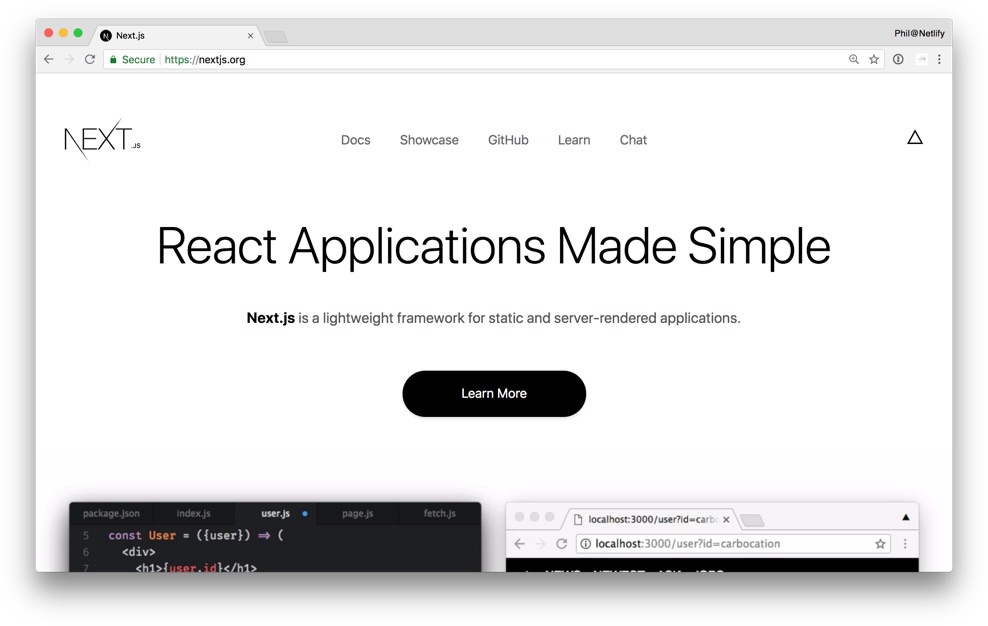Image resolution: width=988 pixels, height=626 pixels.
Task: Click the back arrow in the embedded localhost browser
Action: [519, 543]
